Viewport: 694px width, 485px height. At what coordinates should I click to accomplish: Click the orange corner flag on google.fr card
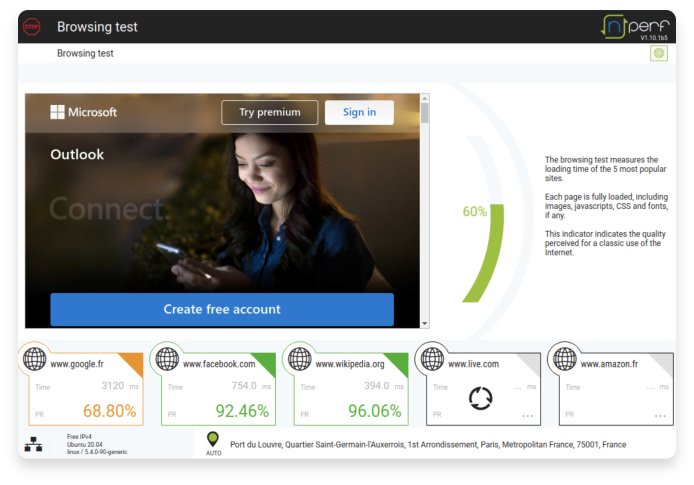click(x=133, y=363)
